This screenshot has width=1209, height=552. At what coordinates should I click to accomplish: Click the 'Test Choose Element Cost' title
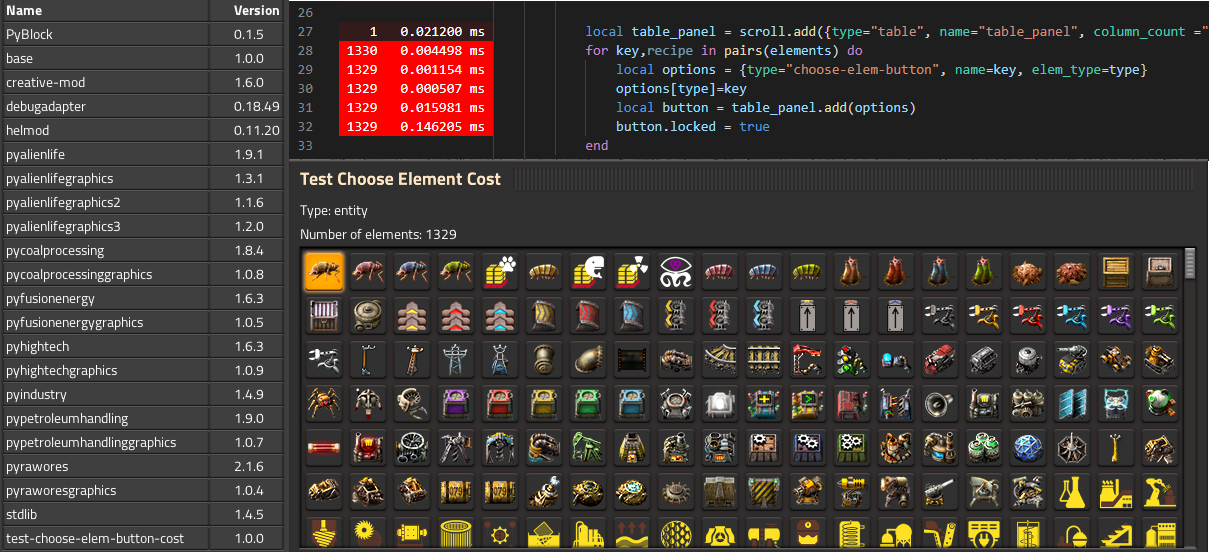[400, 179]
